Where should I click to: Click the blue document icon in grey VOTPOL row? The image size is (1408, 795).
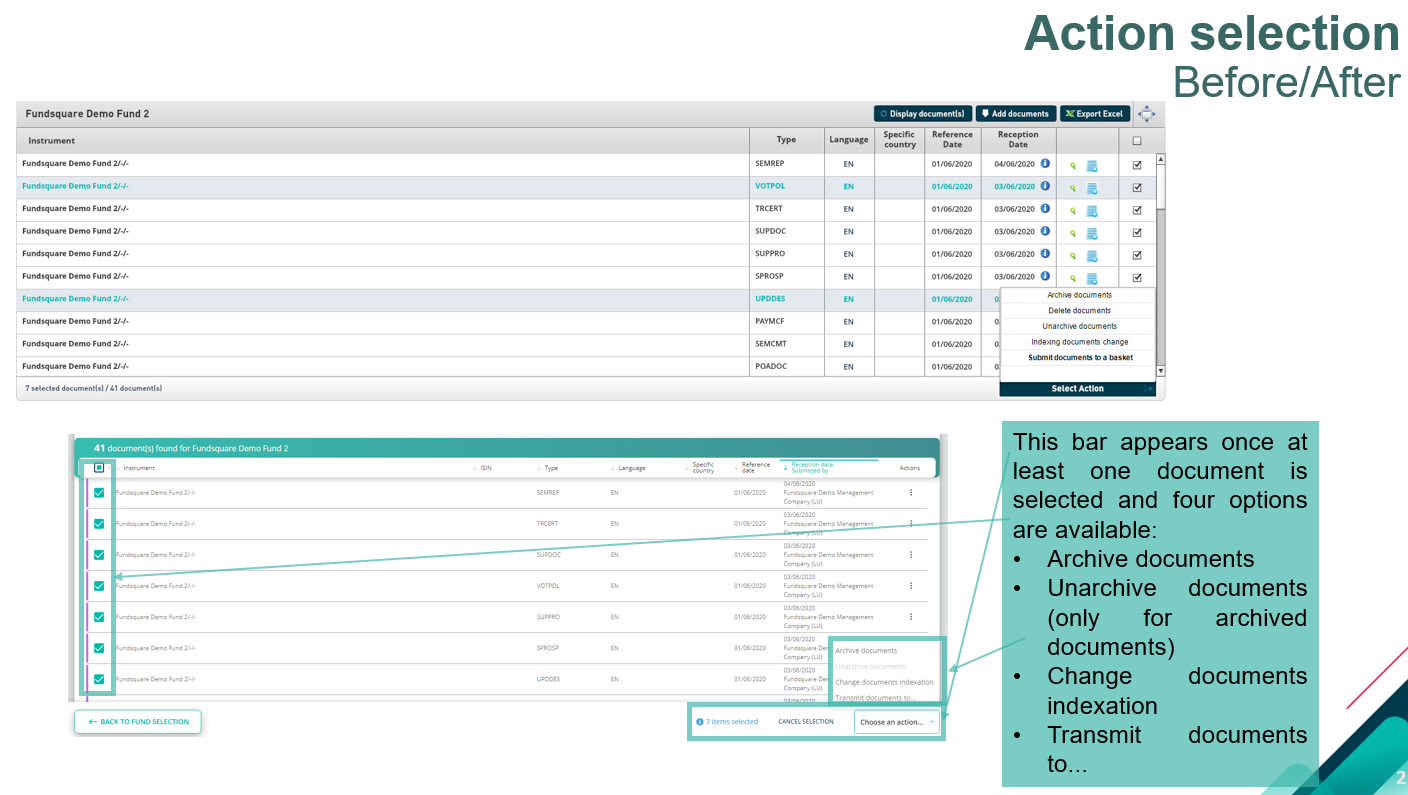[x=1092, y=188]
